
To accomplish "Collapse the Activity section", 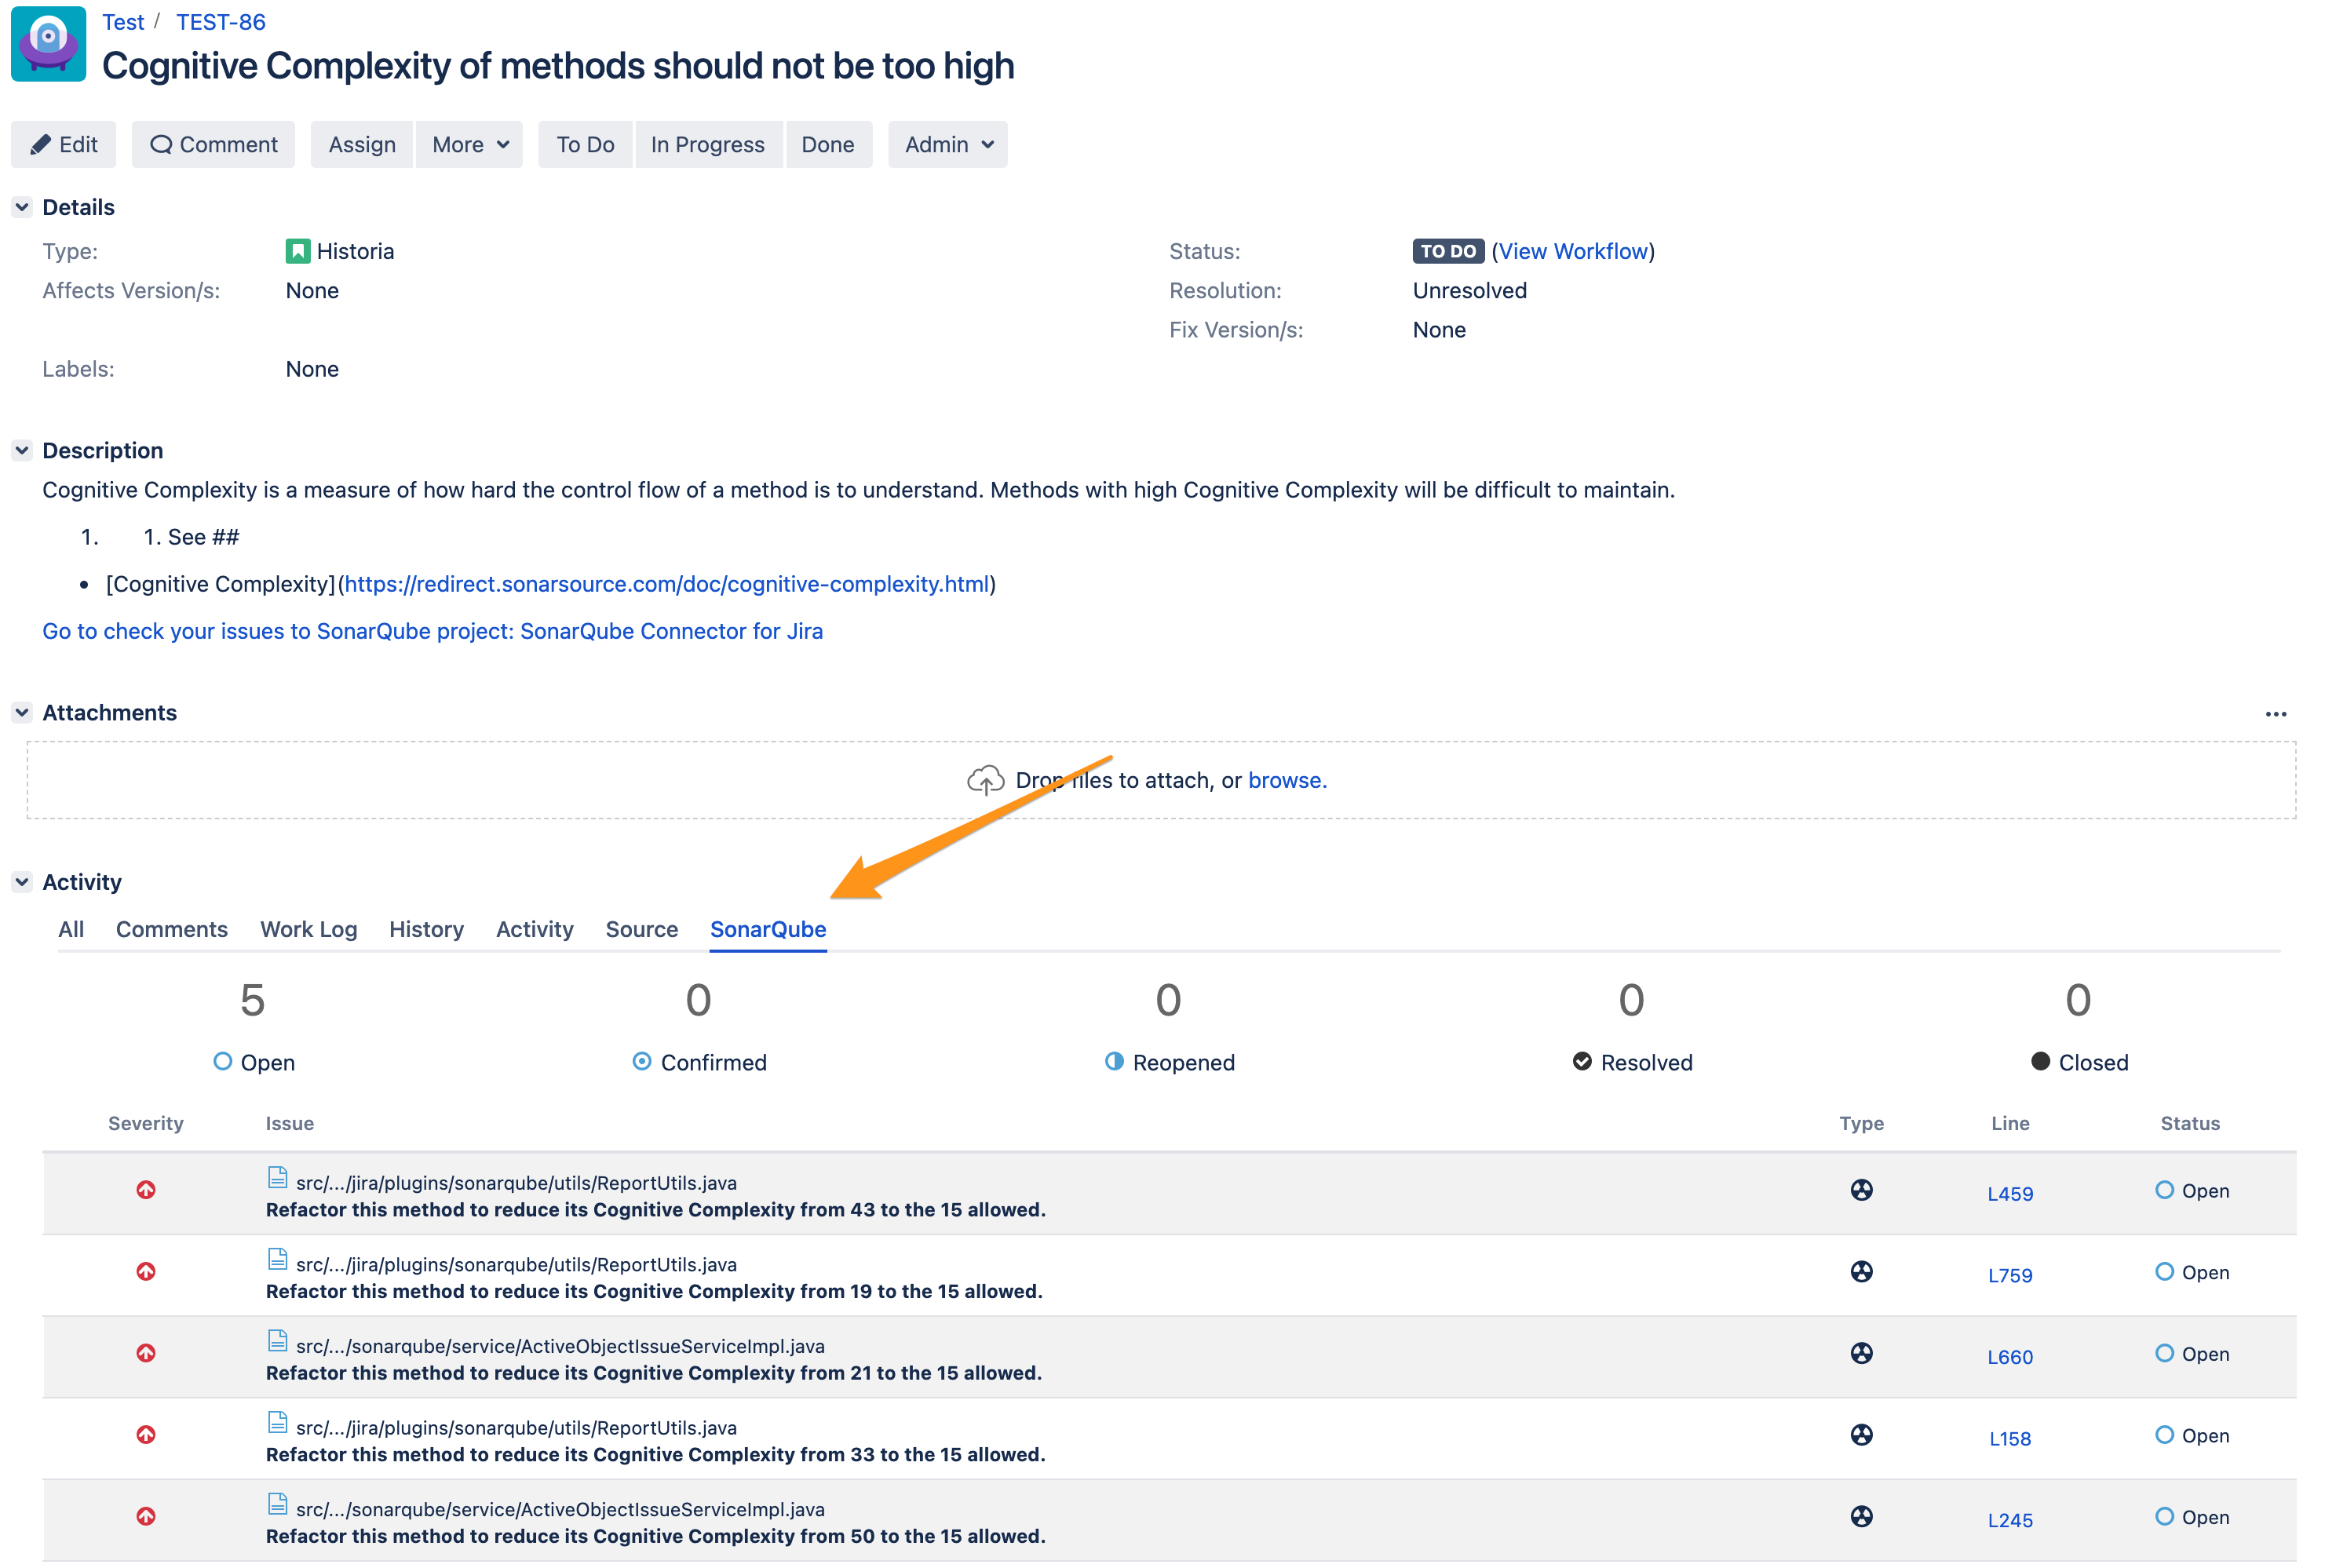I will (22, 882).
